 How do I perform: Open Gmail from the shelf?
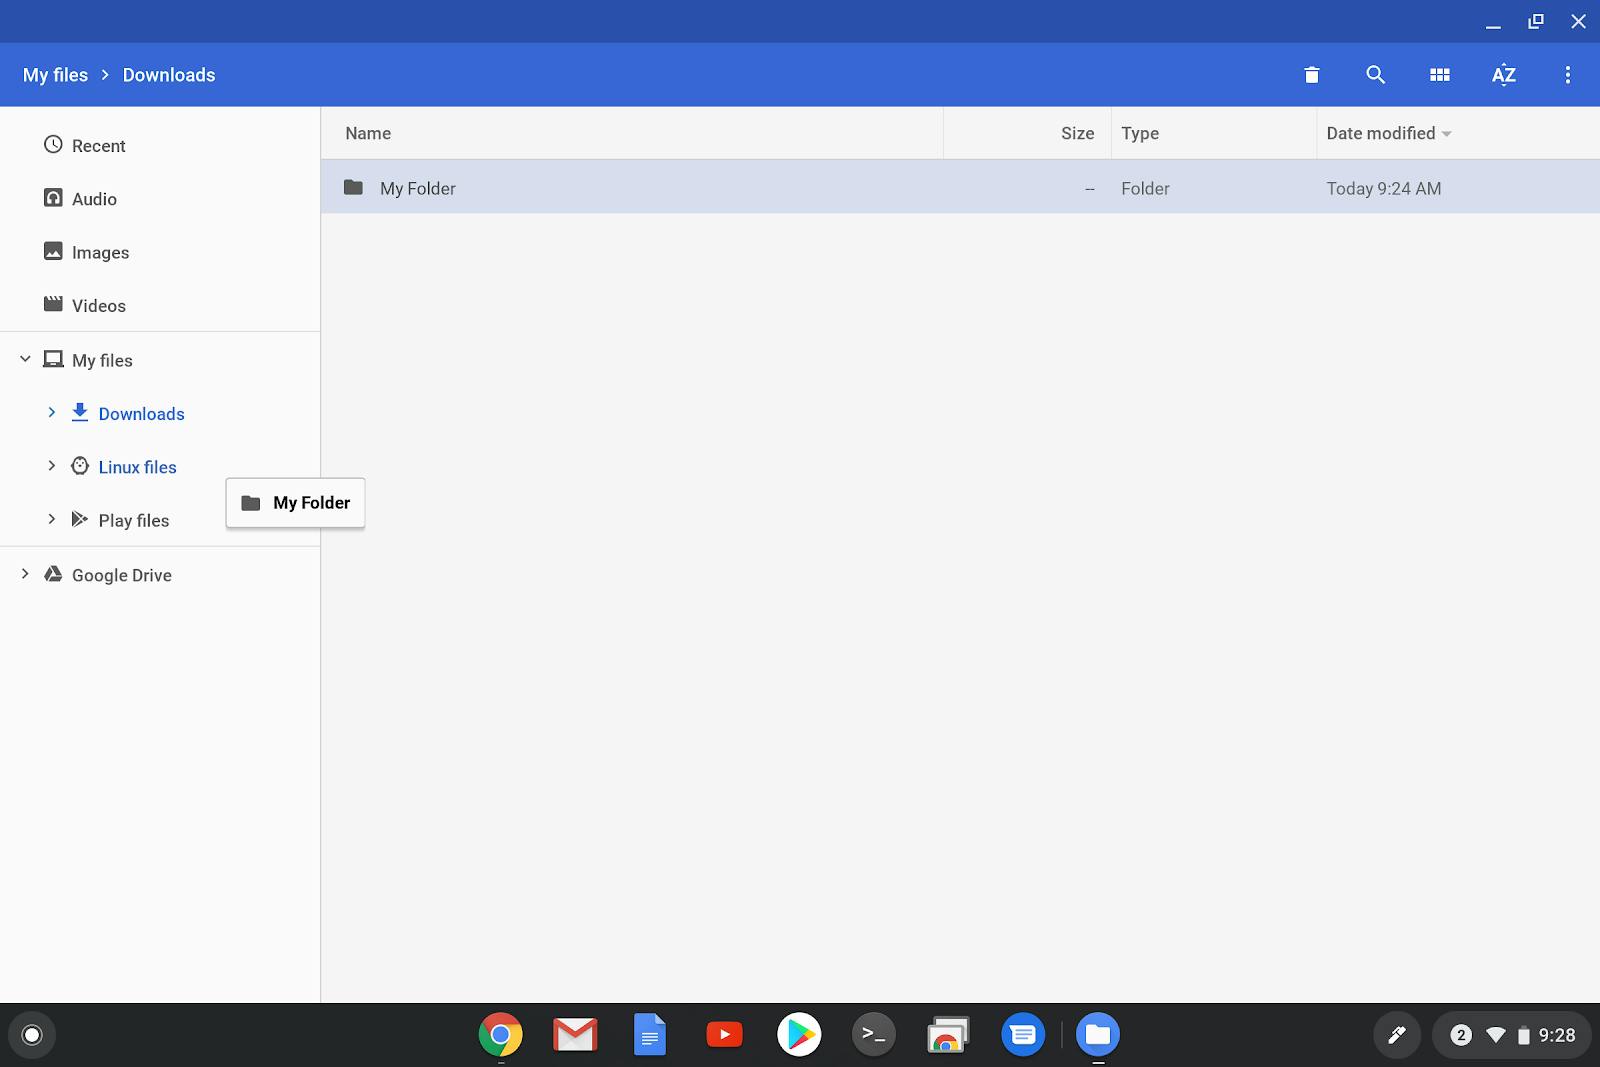pyautogui.click(x=575, y=1035)
